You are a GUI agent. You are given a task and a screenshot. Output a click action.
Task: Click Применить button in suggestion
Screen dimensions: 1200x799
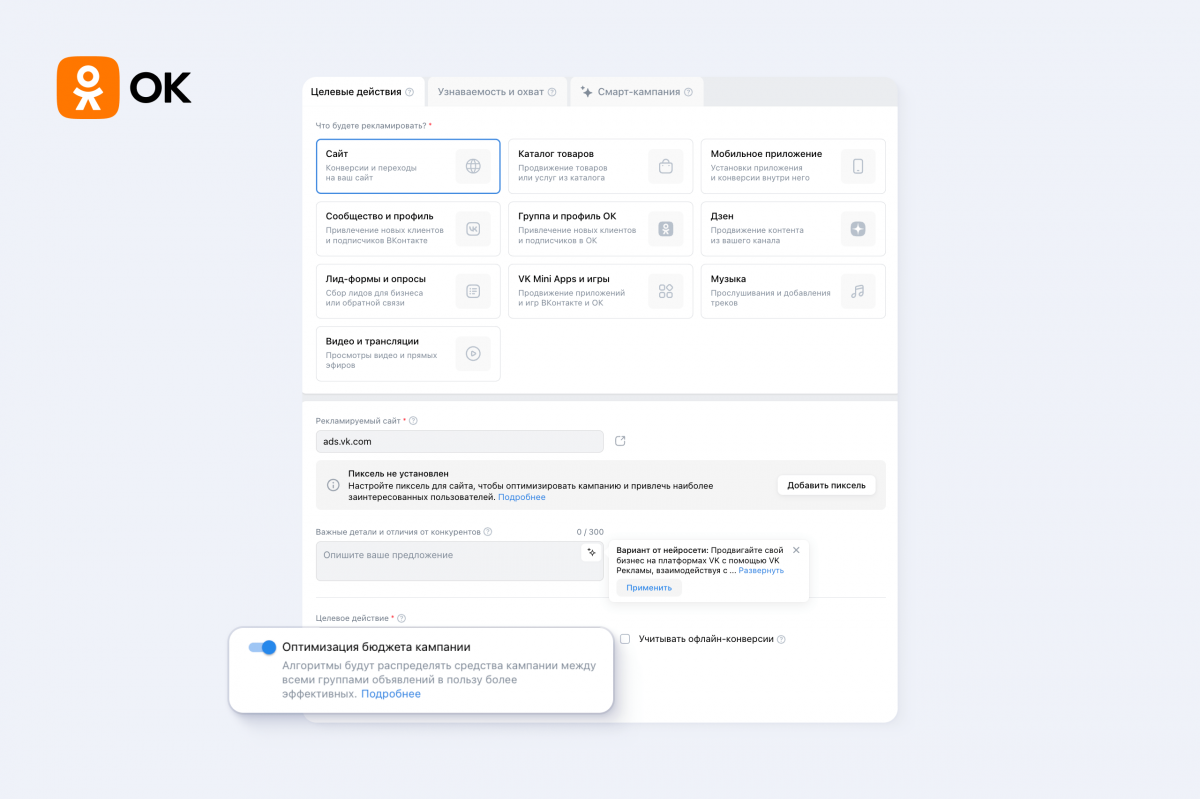pyautogui.click(x=649, y=588)
